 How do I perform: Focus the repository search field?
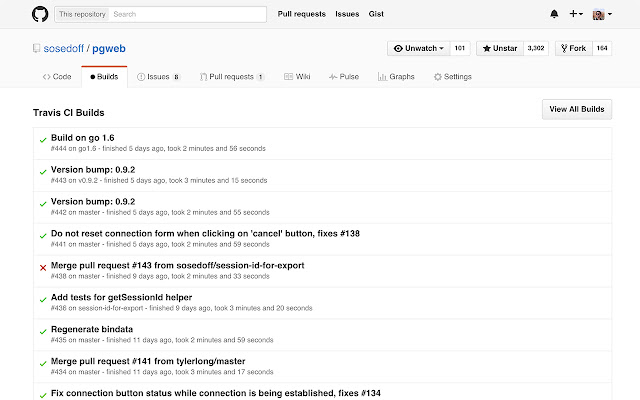[x=188, y=14]
